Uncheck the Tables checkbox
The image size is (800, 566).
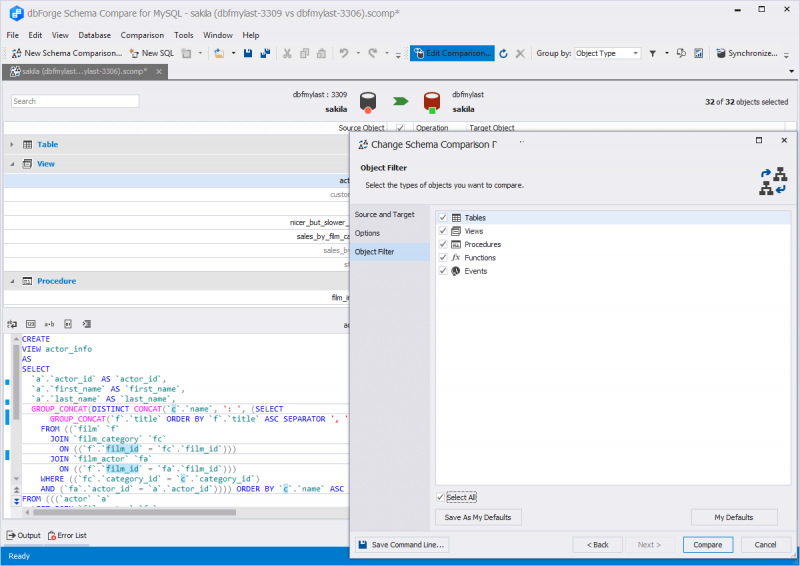click(443, 217)
